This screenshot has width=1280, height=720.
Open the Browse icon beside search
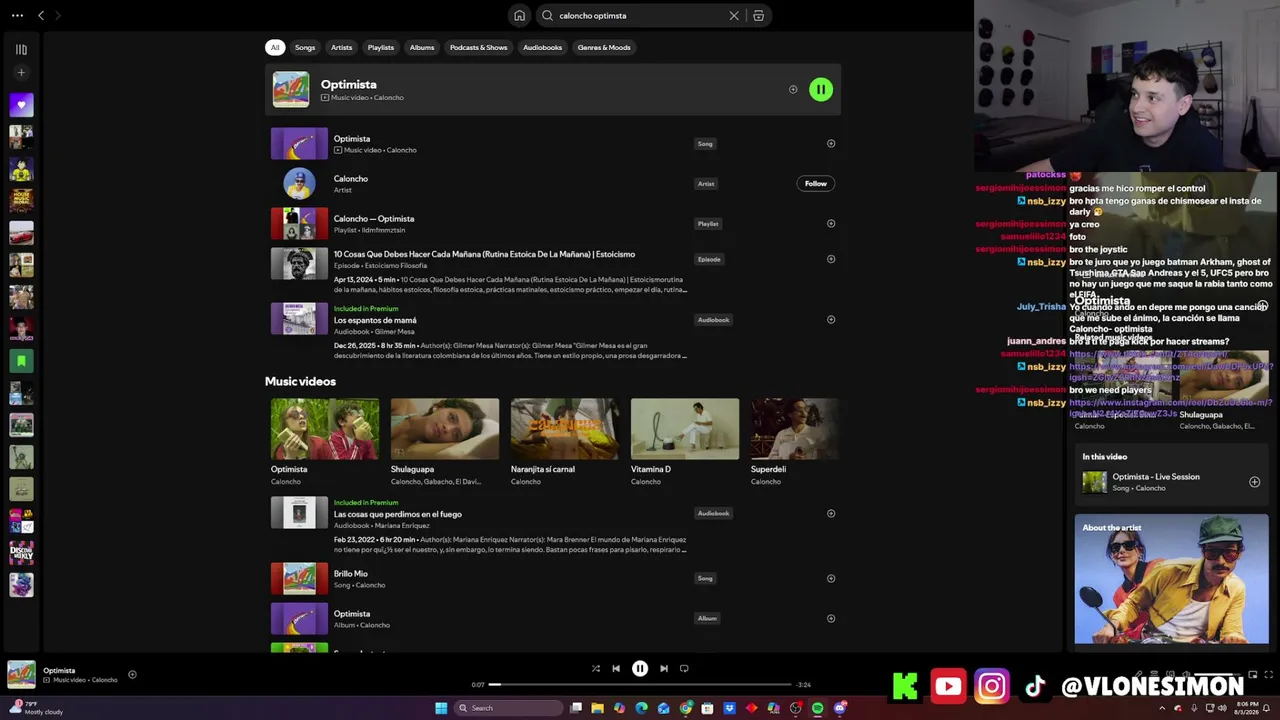(759, 15)
